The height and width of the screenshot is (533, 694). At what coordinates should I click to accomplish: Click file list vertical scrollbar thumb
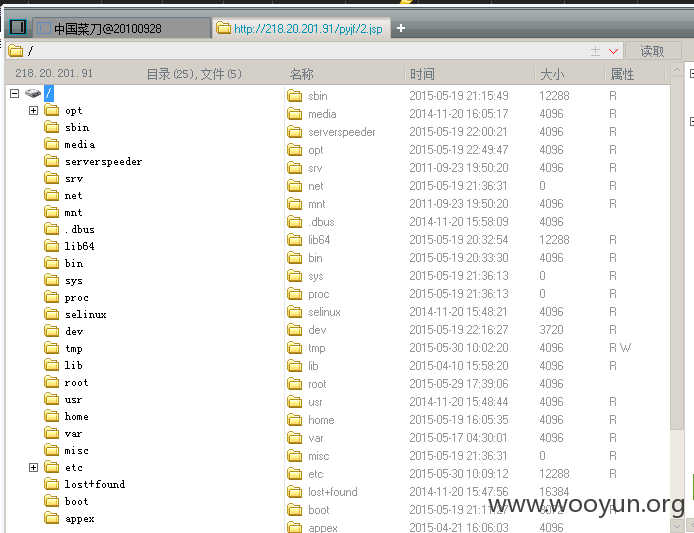[x=677, y=253]
